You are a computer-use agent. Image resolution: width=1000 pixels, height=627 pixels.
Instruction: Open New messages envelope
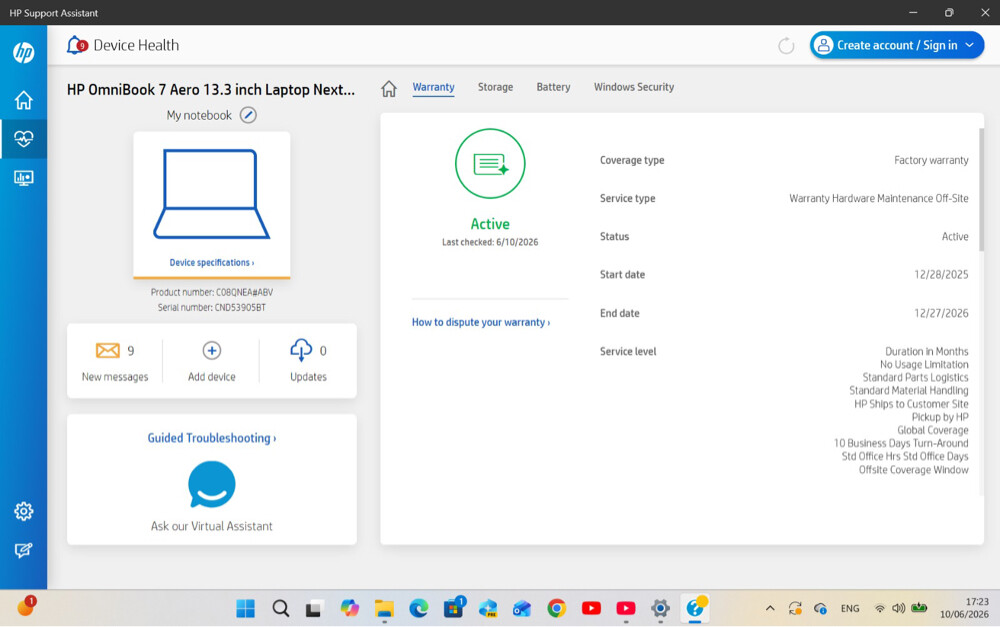[107, 350]
